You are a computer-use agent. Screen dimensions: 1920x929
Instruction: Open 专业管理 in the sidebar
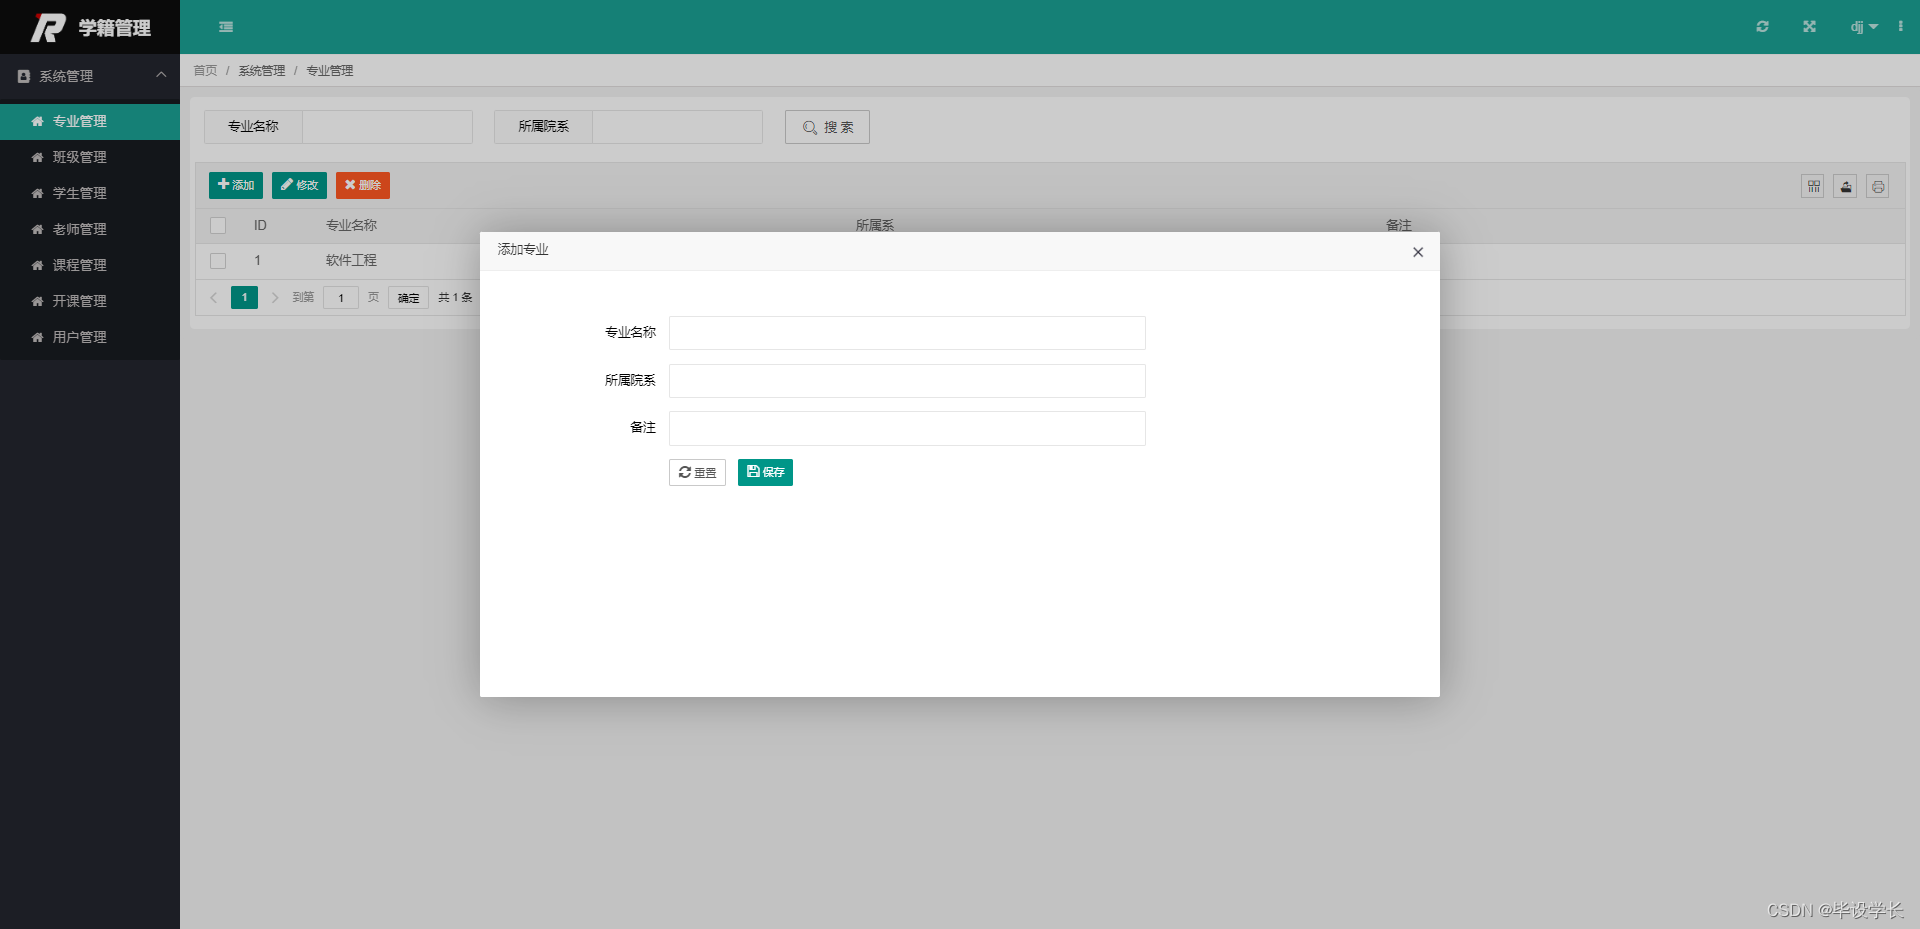click(90, 121)
